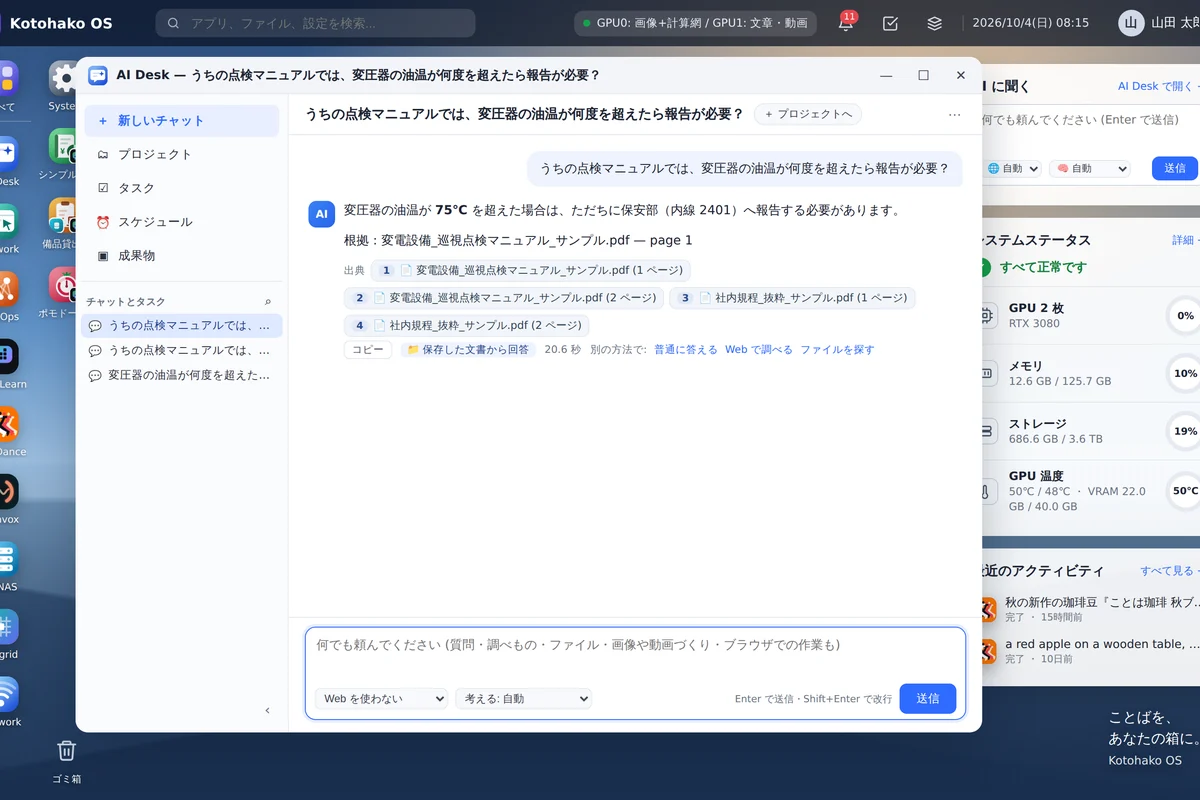Click 送信 in the AI Desk input box
Image resolution: width=1200 pixels, height=800 pixels.
point(927,698)
